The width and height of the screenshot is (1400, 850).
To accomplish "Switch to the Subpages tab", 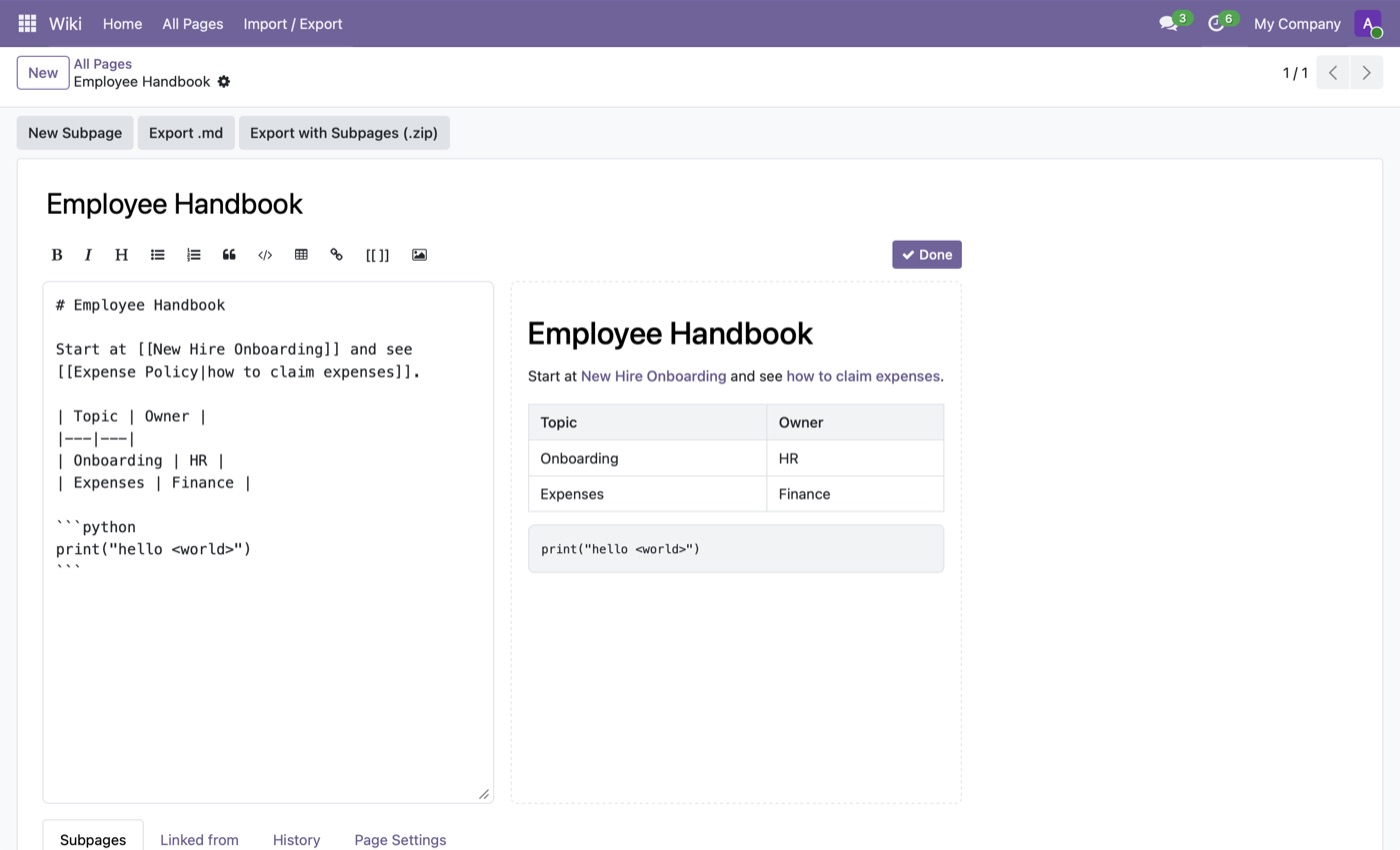I will pyautogui.click(x=93, y=840).
